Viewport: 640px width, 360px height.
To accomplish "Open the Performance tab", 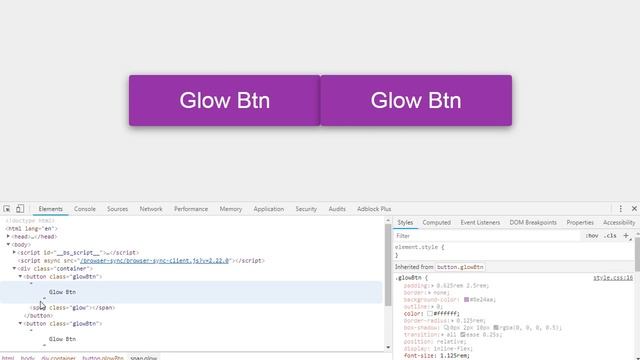I will pyautogui.click(x=191, y=209).
